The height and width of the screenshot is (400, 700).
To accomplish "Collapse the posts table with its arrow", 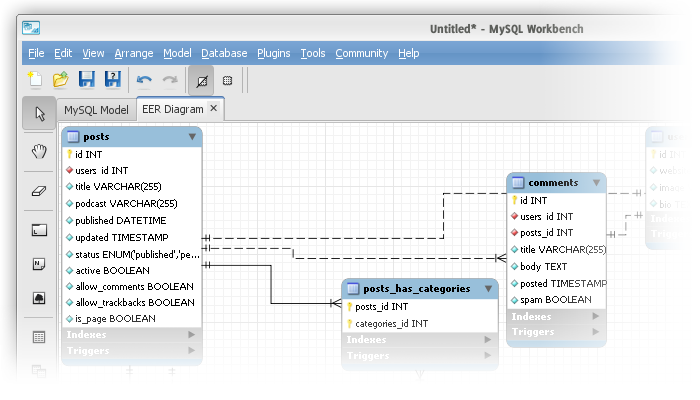I will pos(192,137).
